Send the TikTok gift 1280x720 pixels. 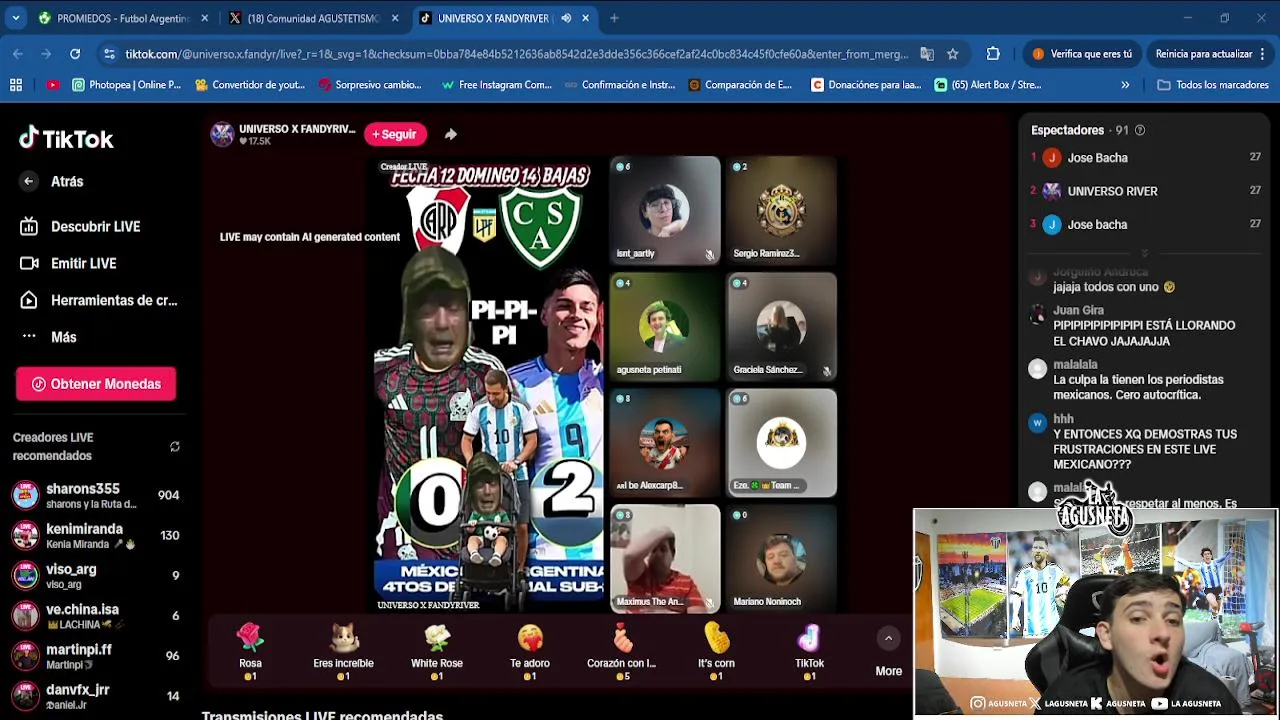tap(809, 652)
